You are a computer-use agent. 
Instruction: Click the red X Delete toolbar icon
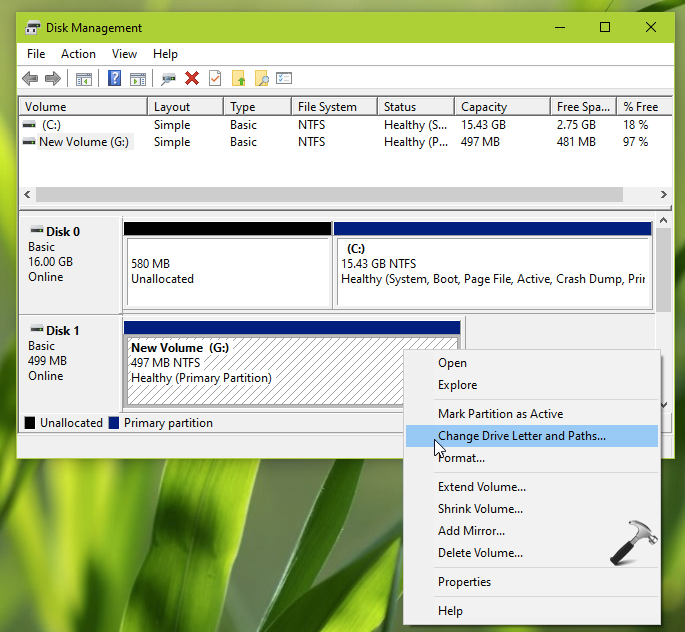coord(192,79)
